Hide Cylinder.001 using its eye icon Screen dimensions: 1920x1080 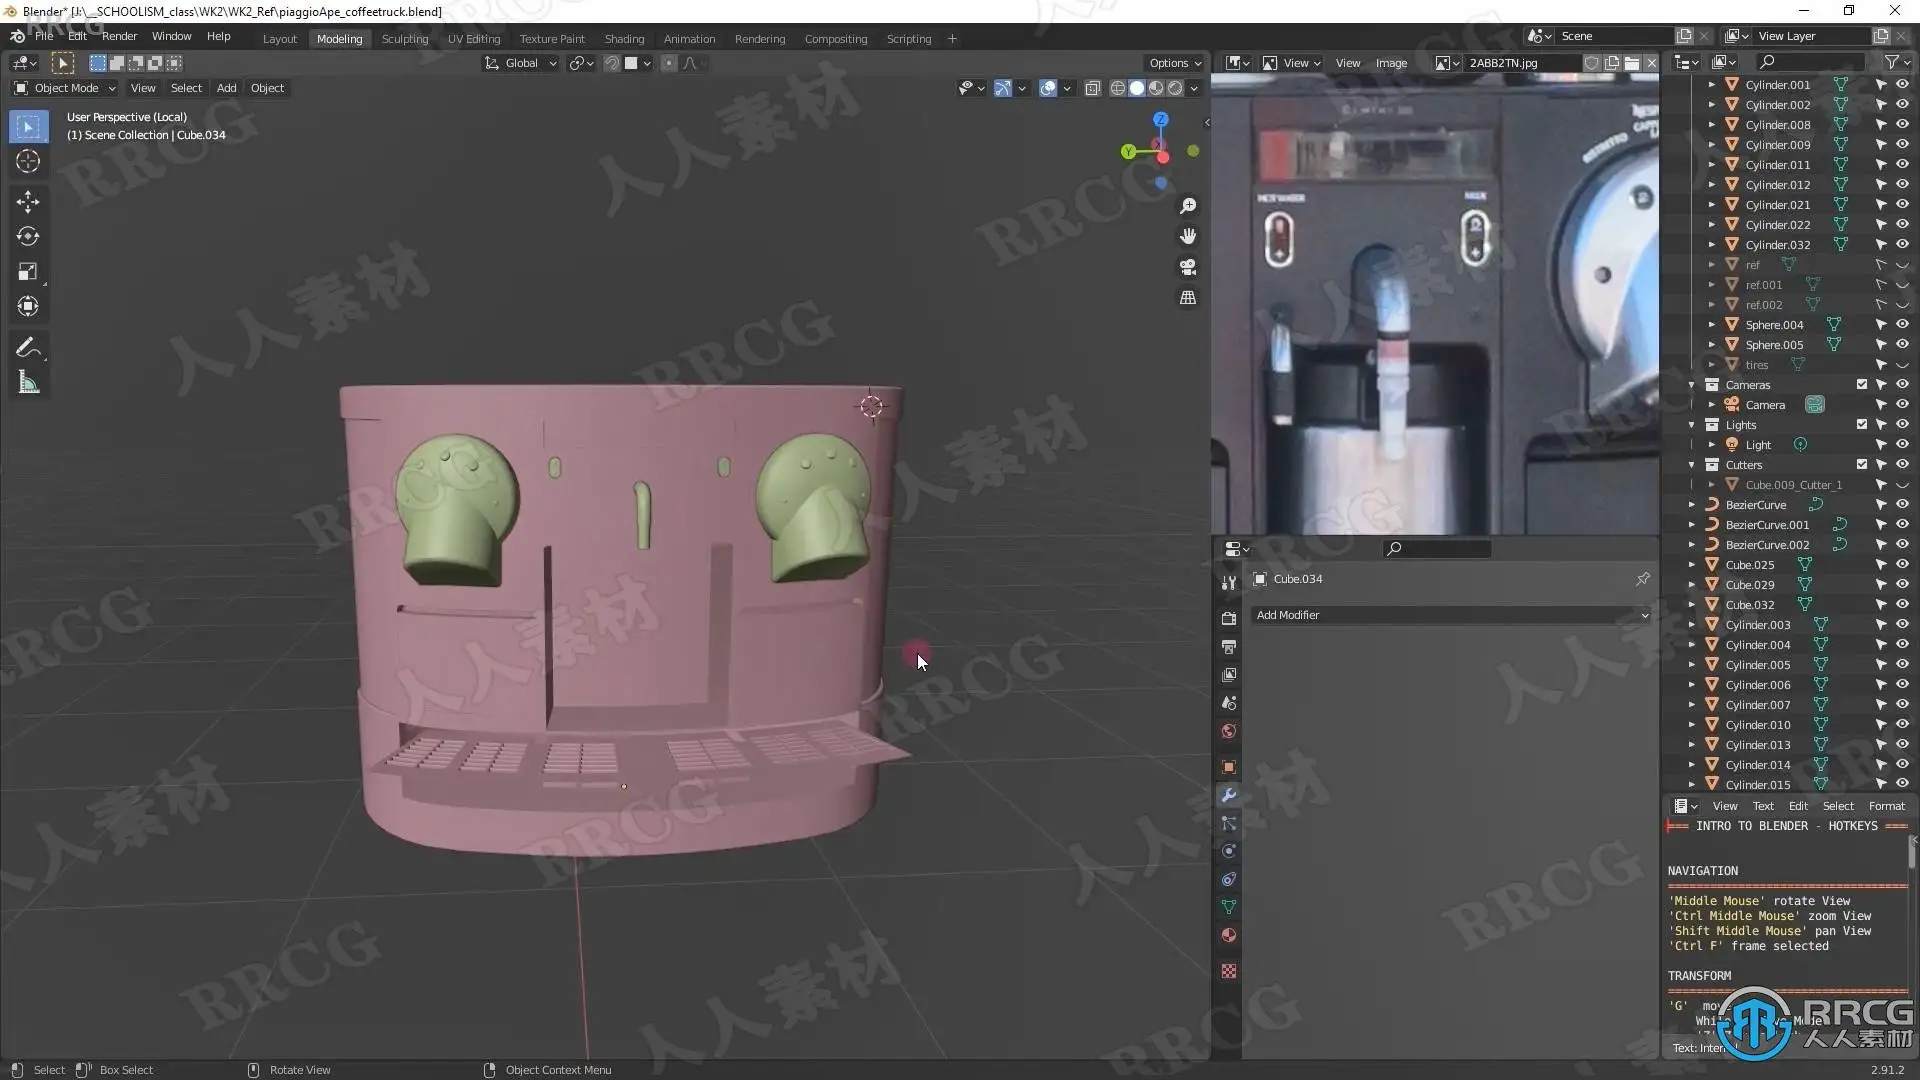pyautogui.click(x=1902, y=85)
